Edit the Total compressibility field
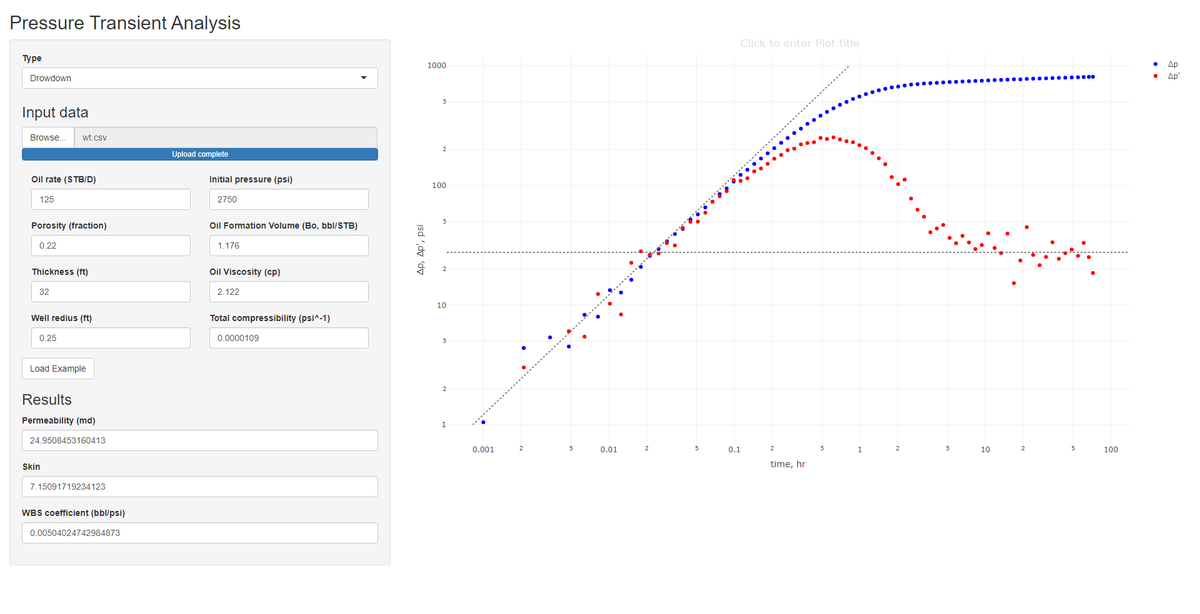Screen dimensions: 1200x614 point(289,338)
